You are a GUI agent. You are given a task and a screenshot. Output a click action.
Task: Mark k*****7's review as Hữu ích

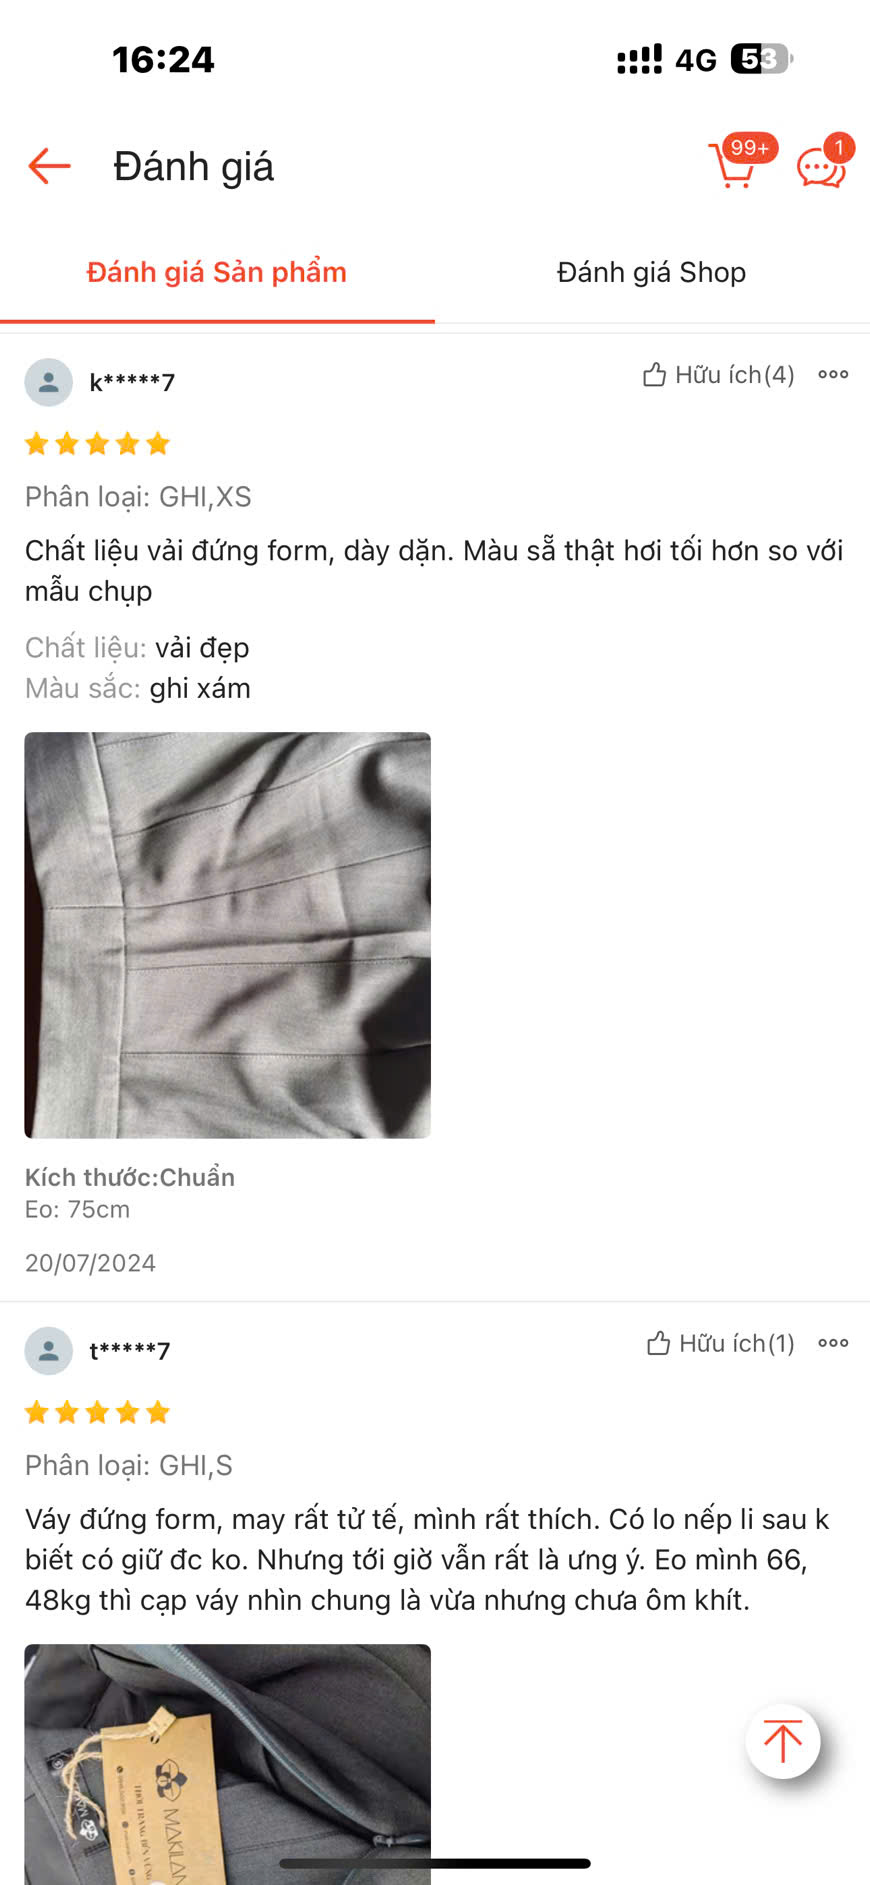[719, 375]
